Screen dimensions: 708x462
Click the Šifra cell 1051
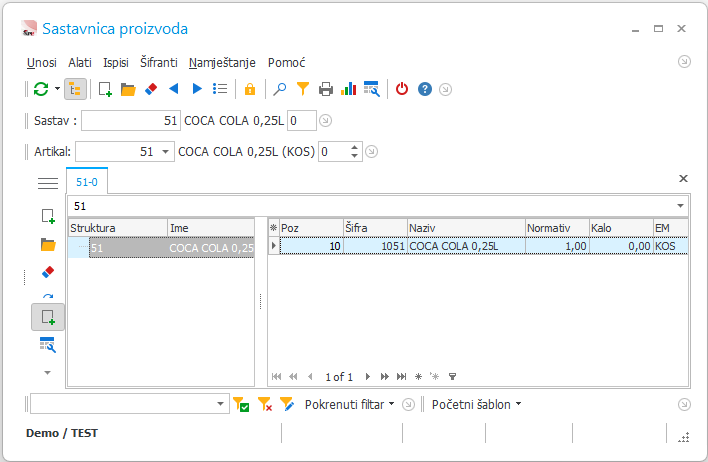tap(375, 246)
